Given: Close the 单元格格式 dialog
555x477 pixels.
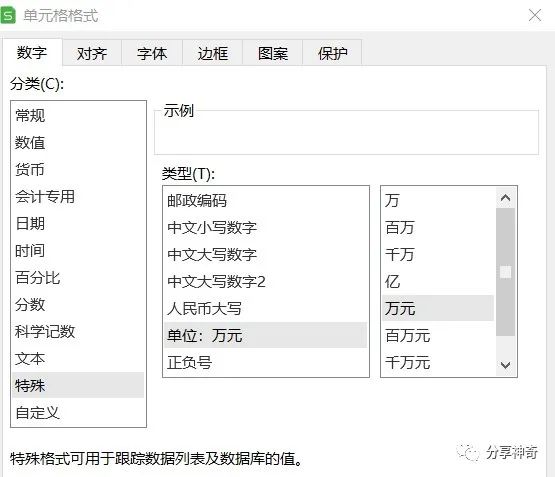Looking at the screenshot, I should coord(534,15).
